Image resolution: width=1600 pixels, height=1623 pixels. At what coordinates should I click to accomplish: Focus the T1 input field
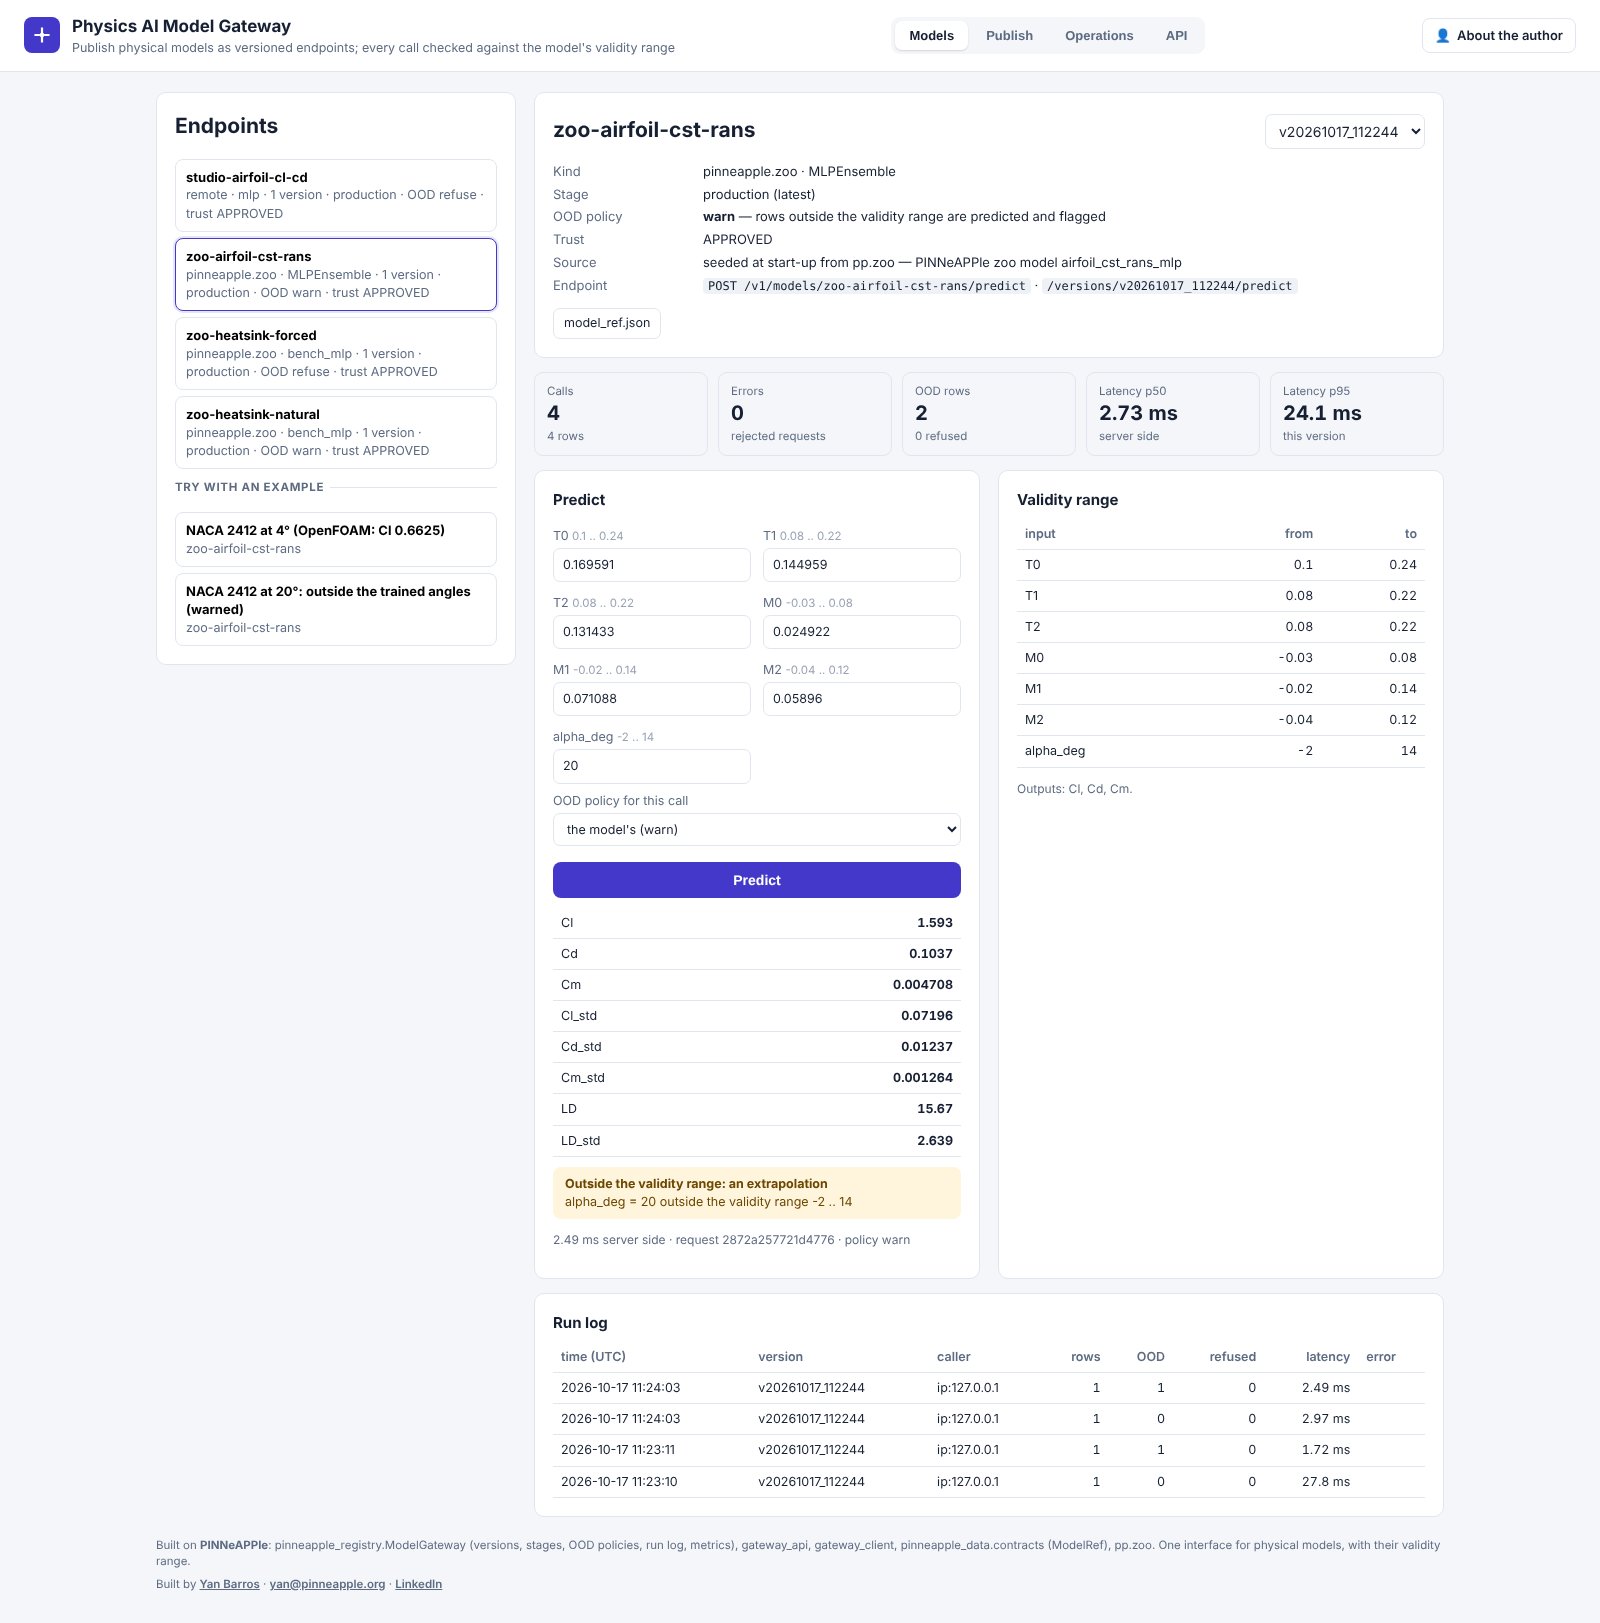861,565
